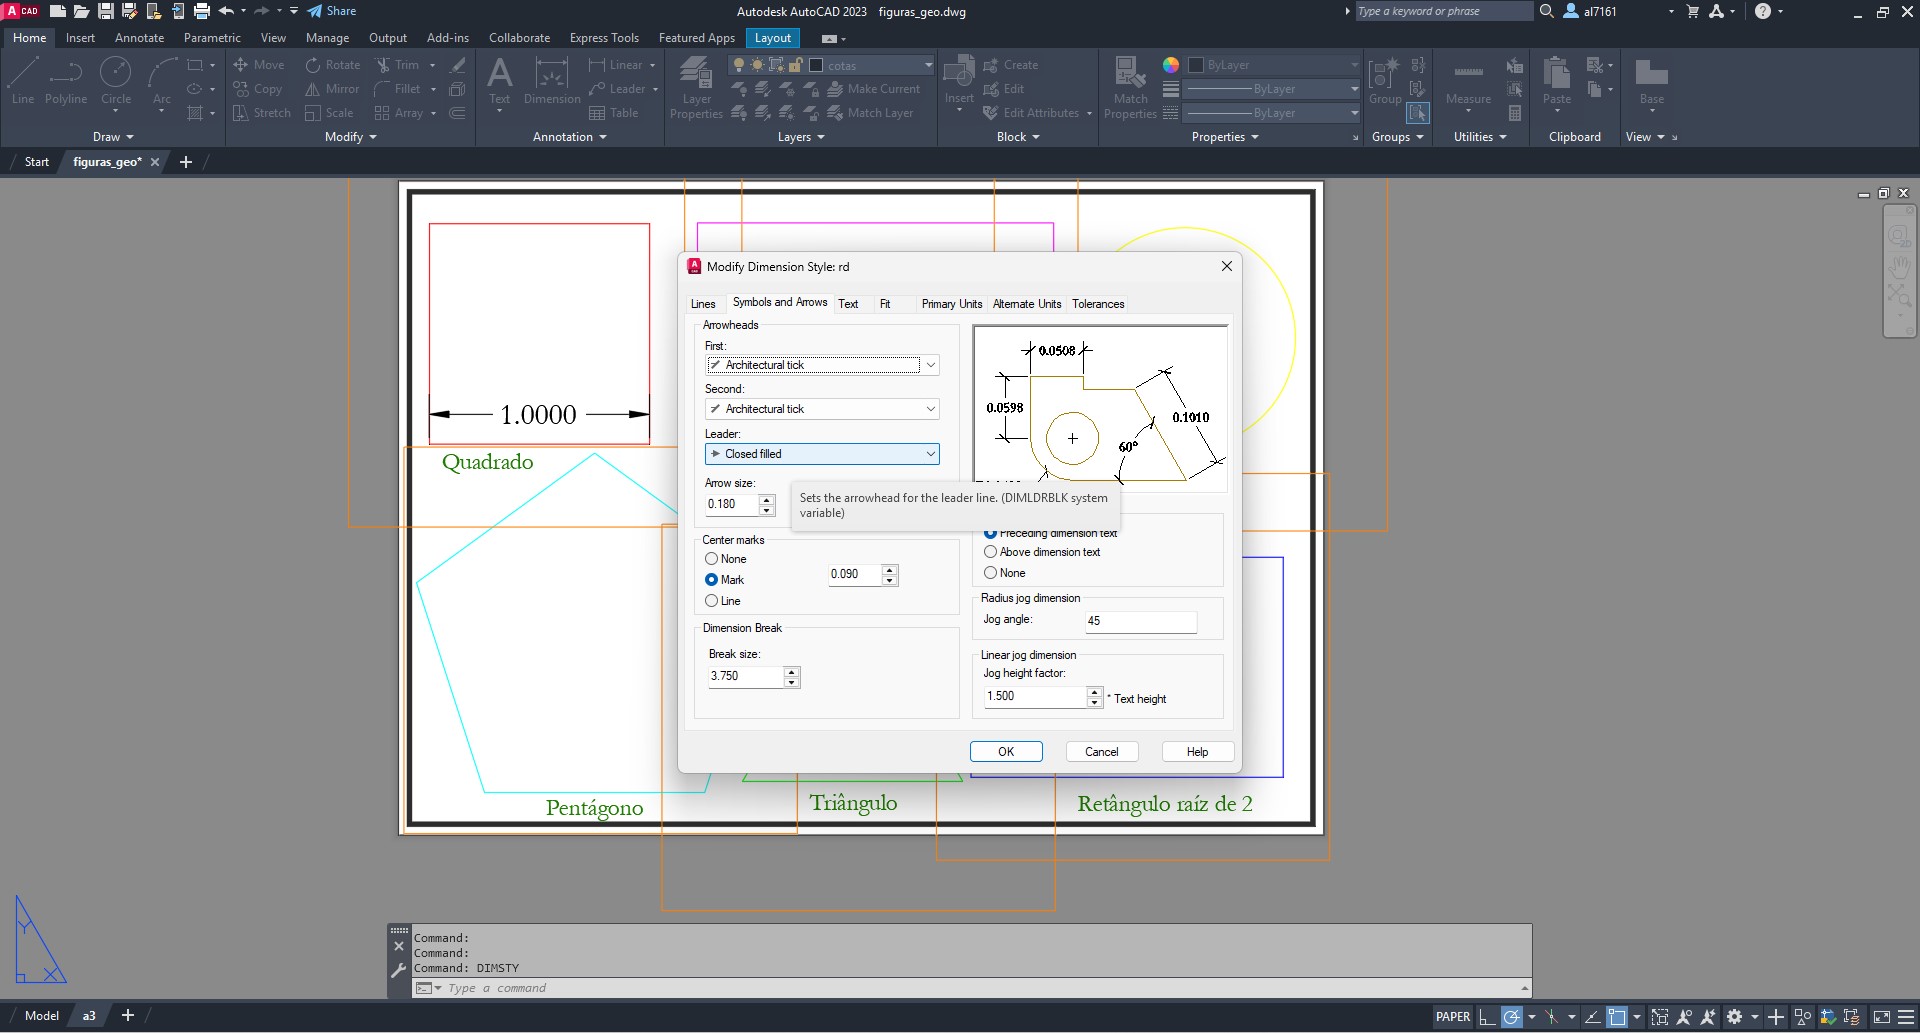Click the Jog angle input field
This screenshot has width=1920, height=1033.
(x=1140, y=621)
